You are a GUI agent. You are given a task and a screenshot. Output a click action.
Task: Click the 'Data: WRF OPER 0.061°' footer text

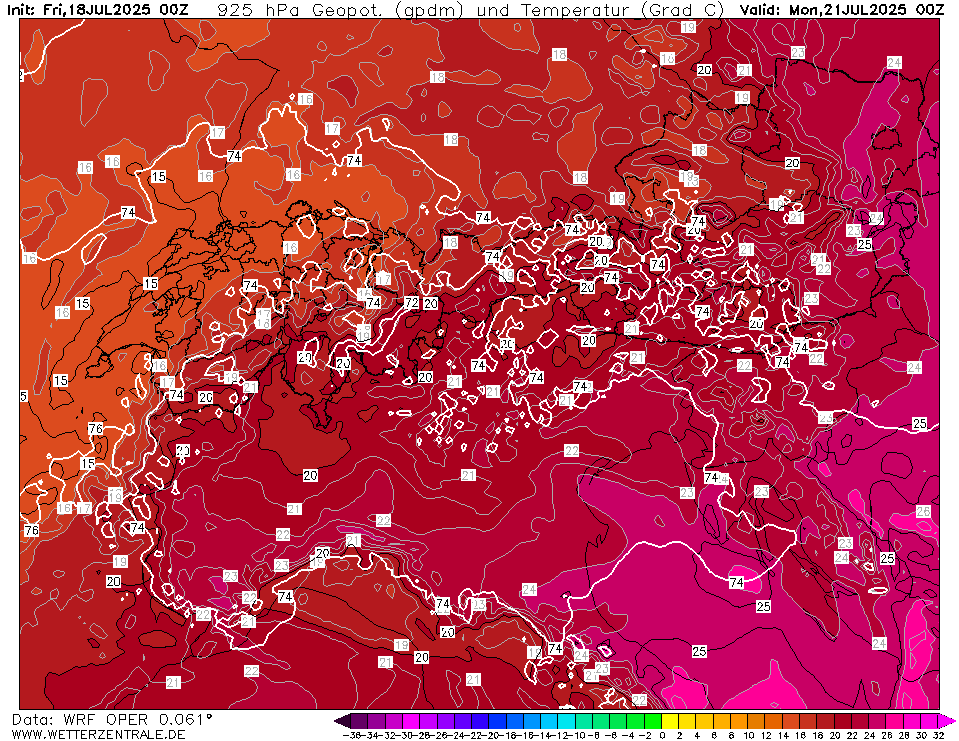point(112,720)
